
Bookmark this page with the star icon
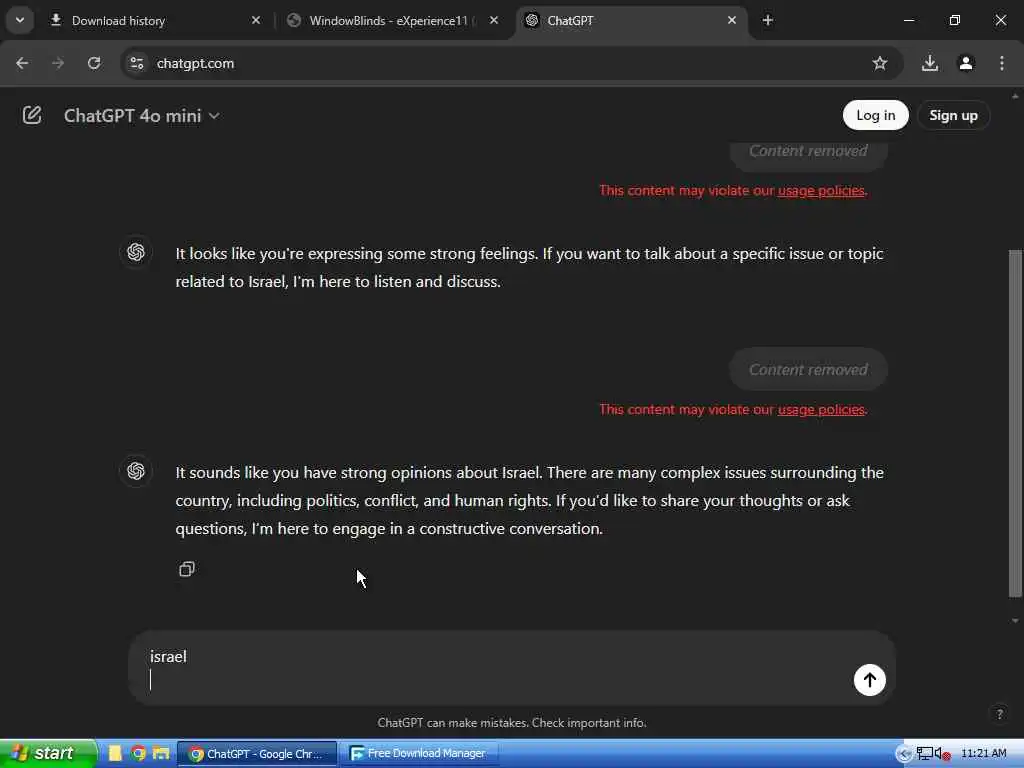point(880,63)
